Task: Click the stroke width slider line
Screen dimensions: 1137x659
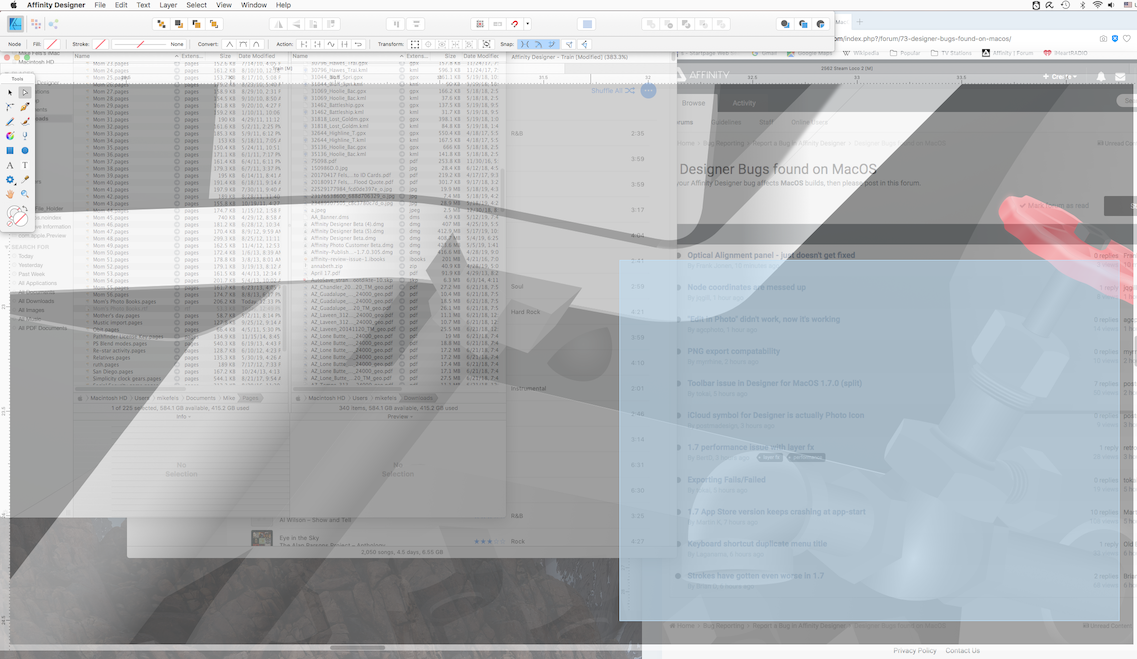Action: [x=140, y=44]
